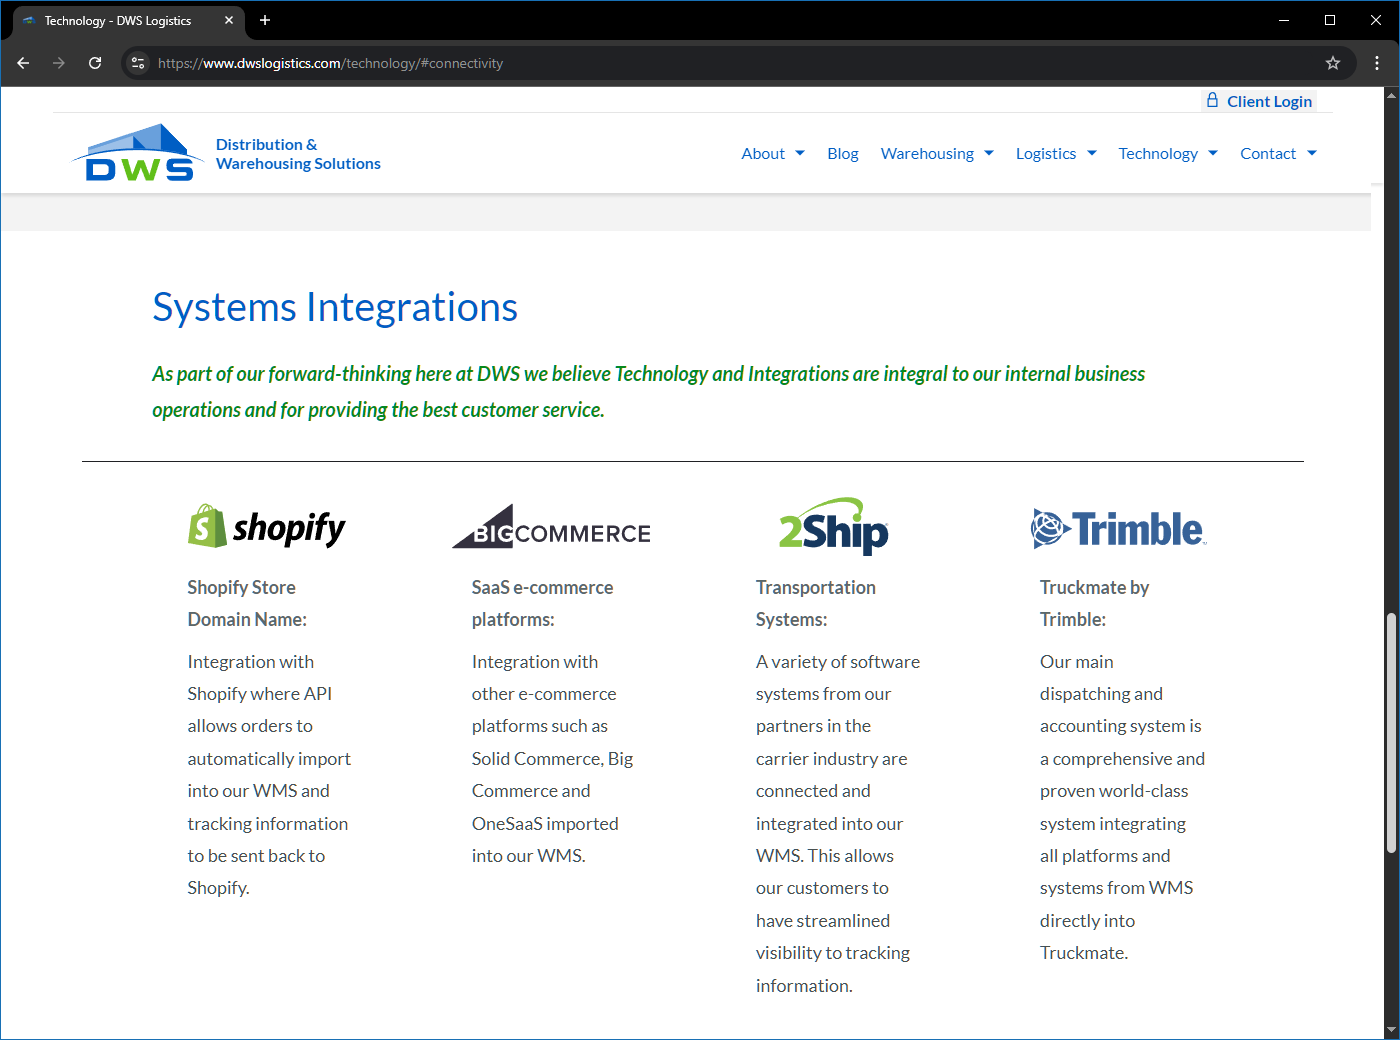Maximize the browser window
The height and width of the screenshot is (1040, 1400).
coord(1330,20)
